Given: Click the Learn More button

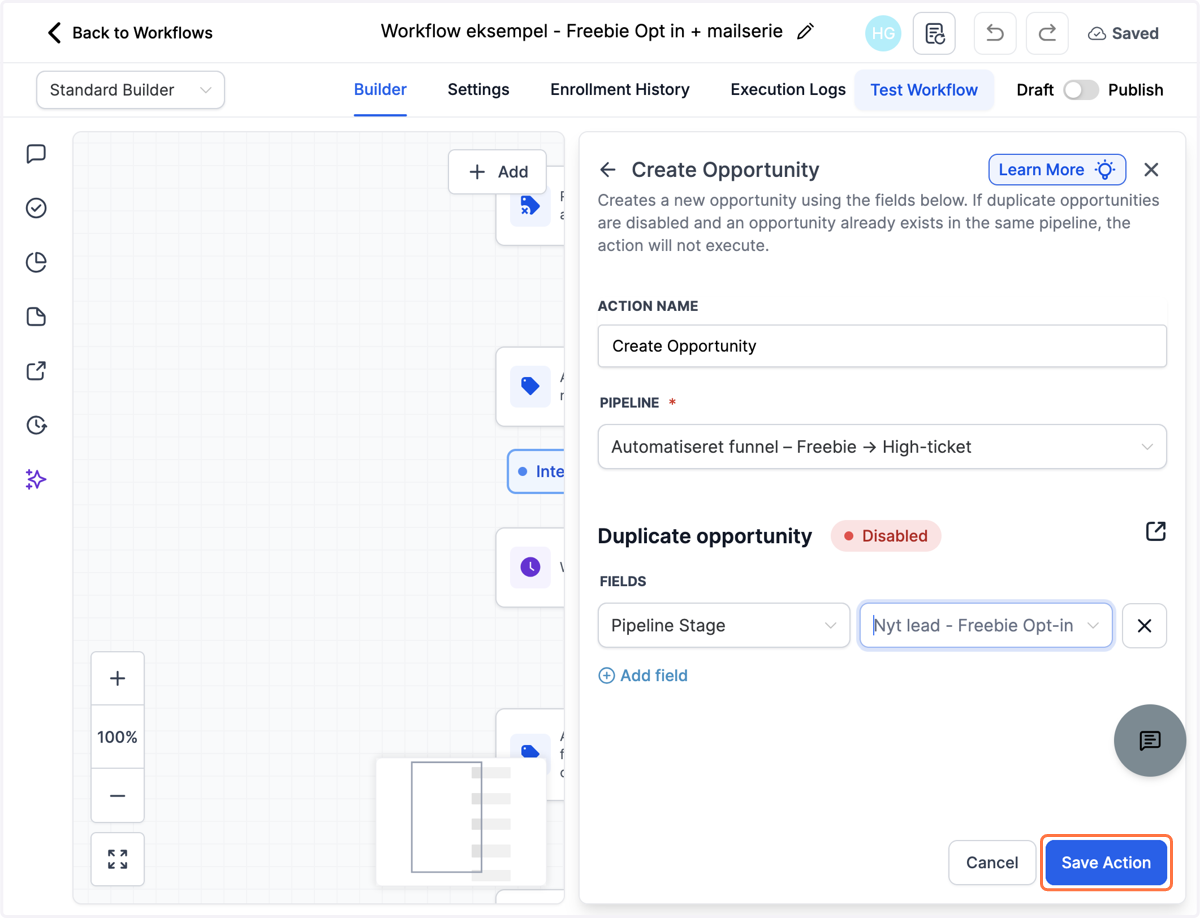Looking at the screenshot, I should [x=1057, y=169].
